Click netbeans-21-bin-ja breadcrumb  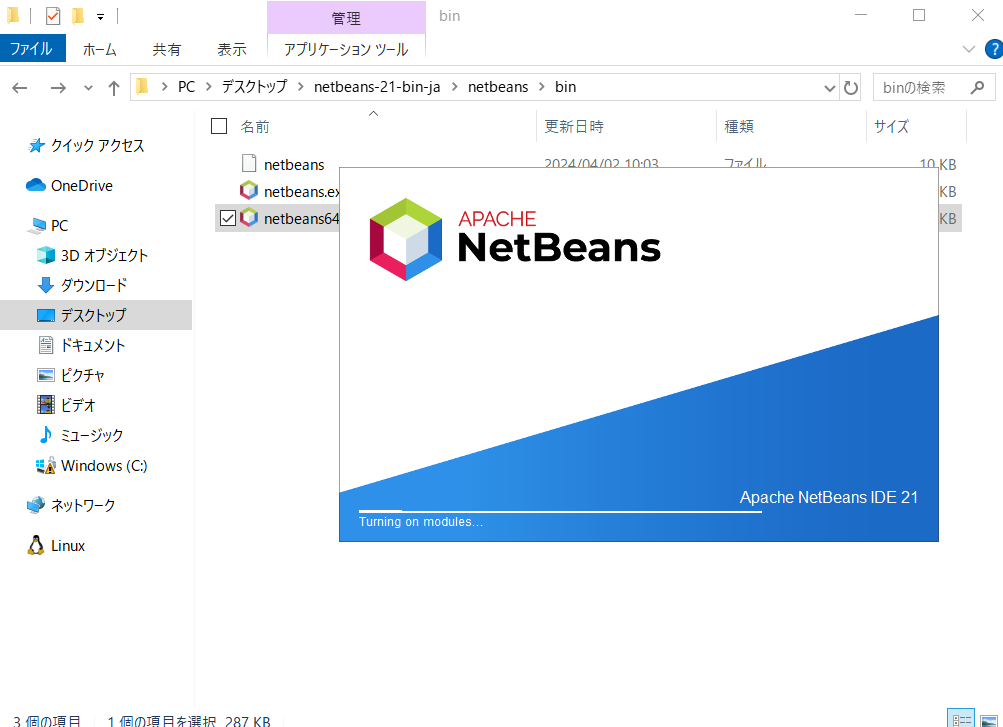tap(377, 87)
